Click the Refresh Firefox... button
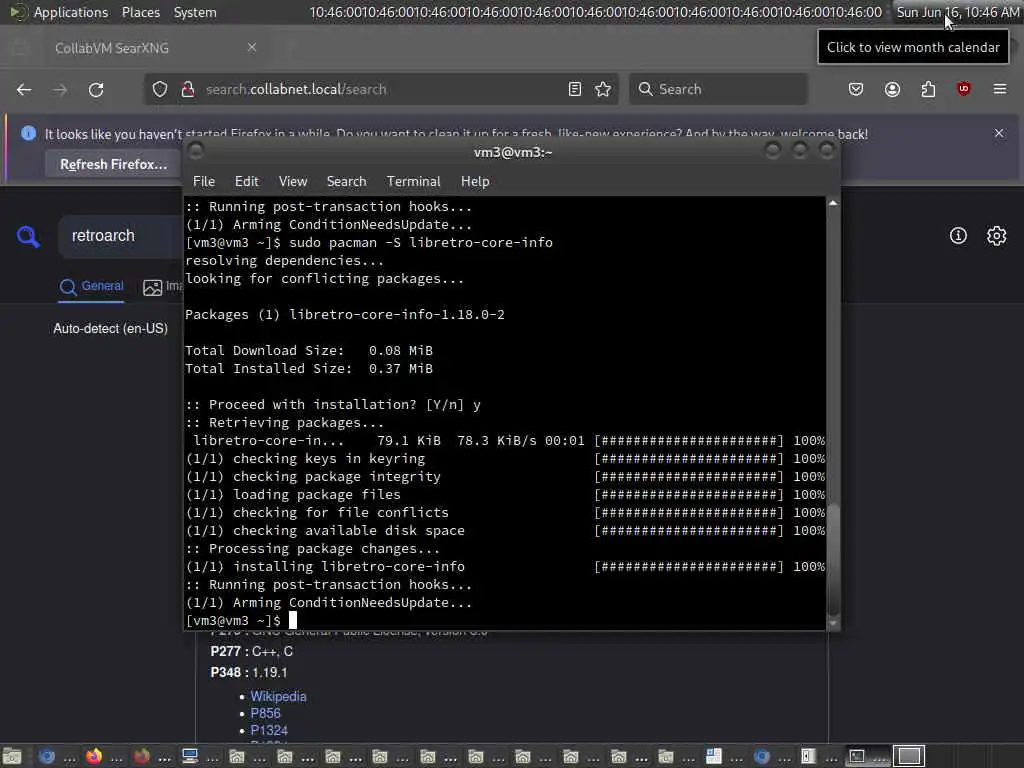The height and width of the screenshot is (768, 1024). click(x=114, y=165)
